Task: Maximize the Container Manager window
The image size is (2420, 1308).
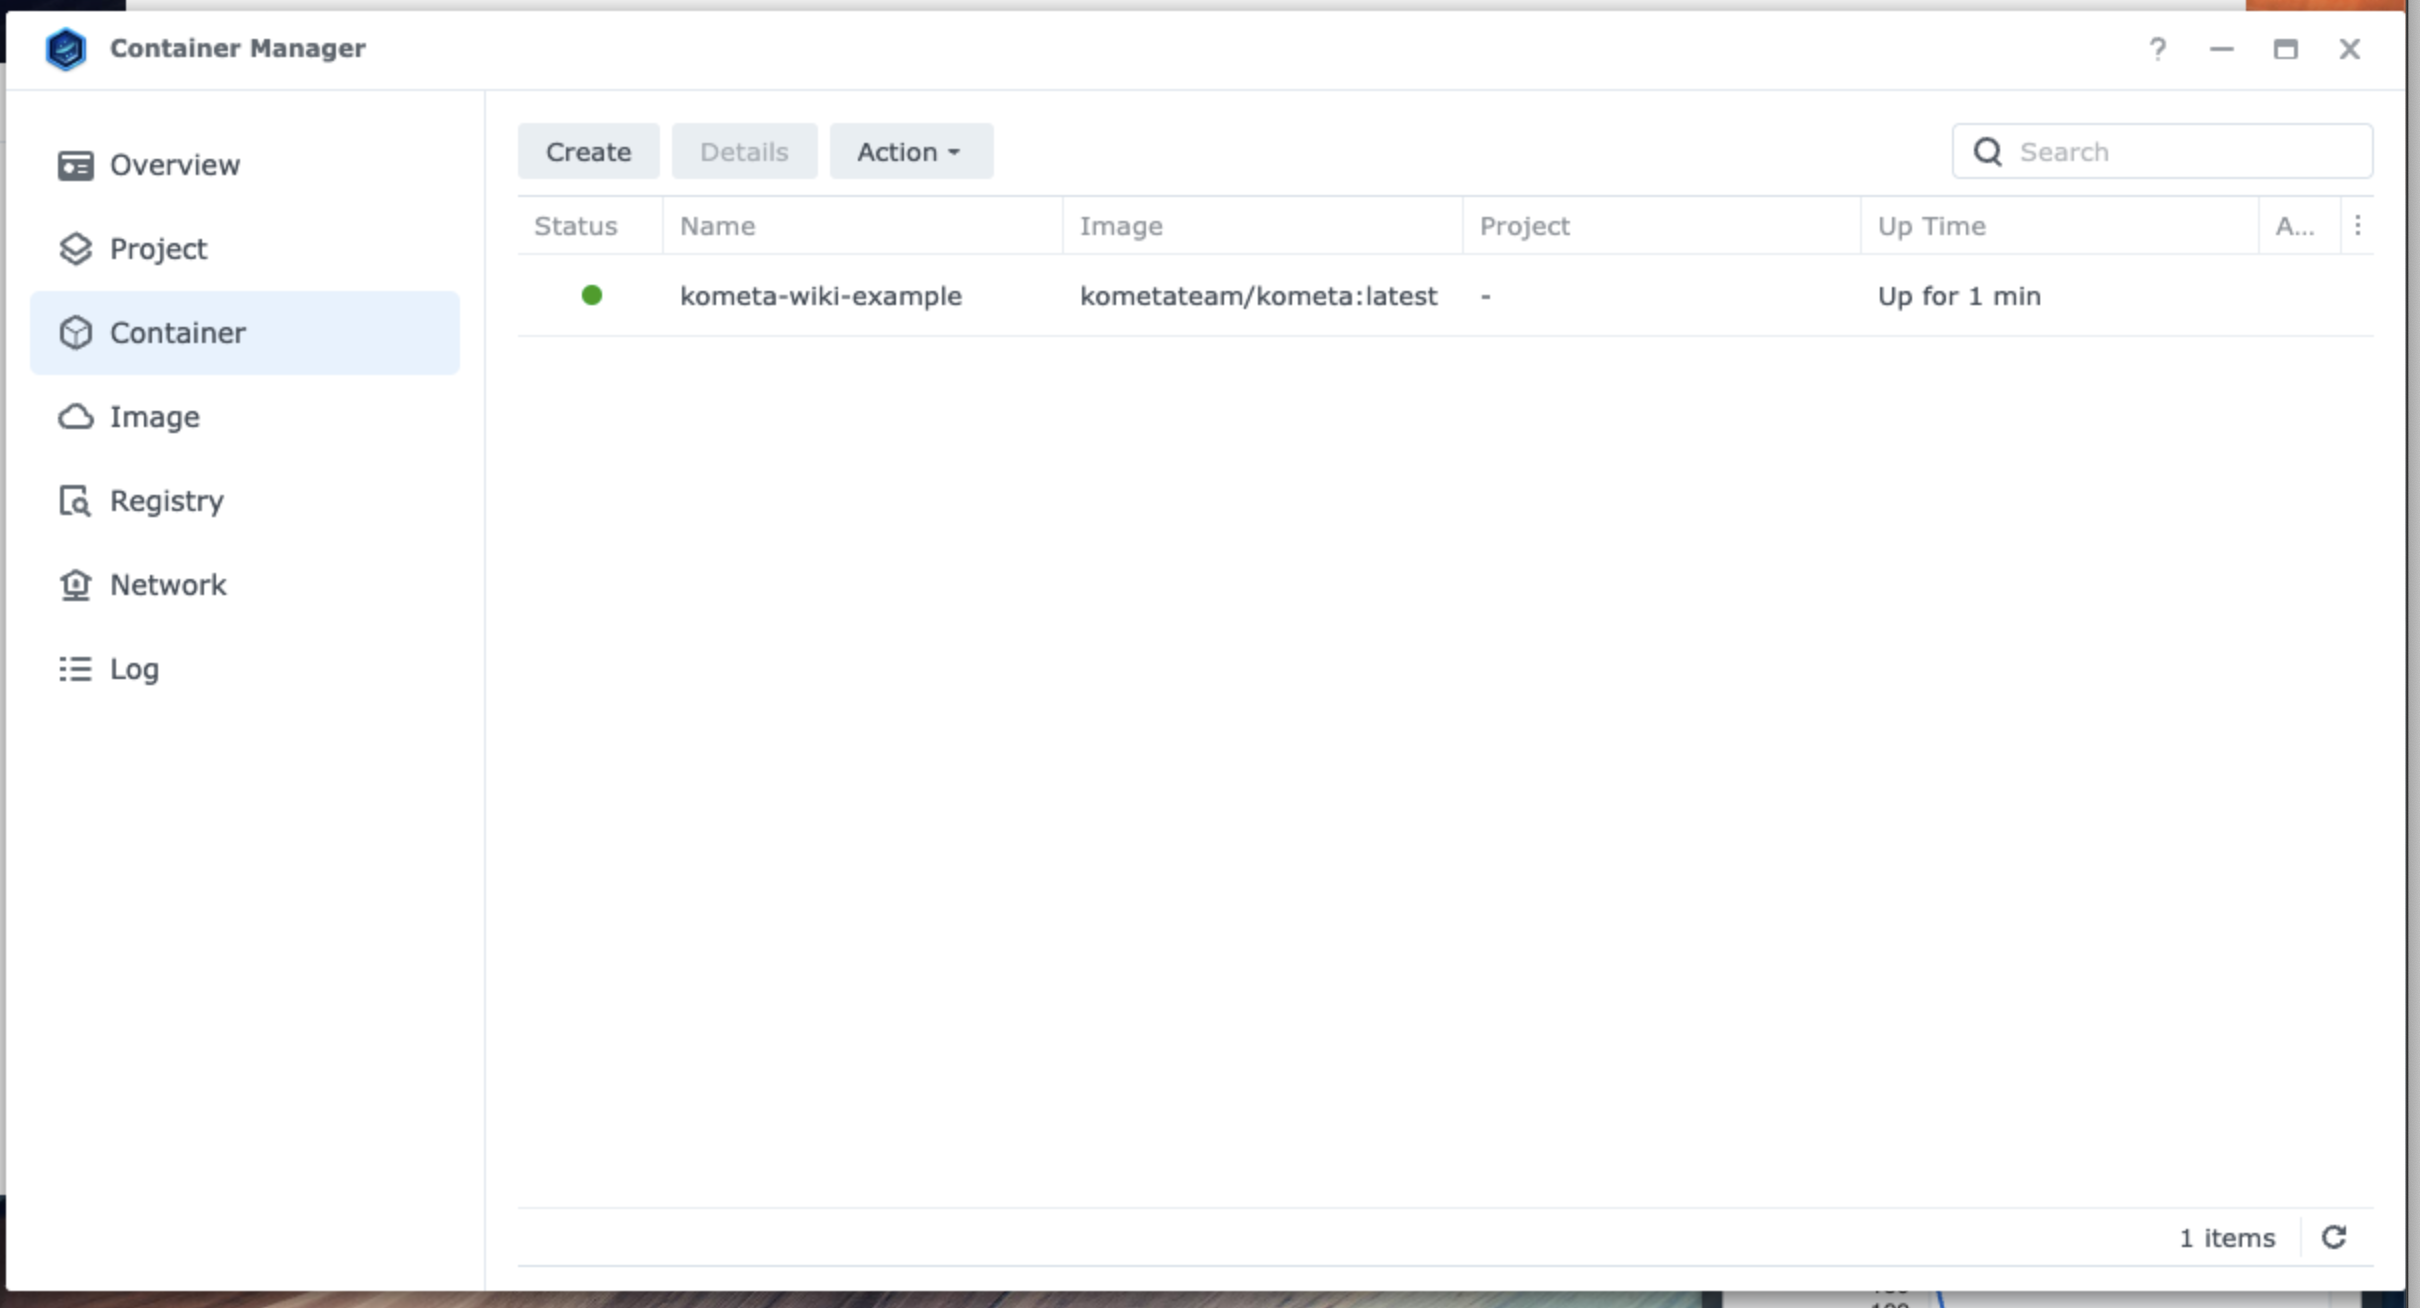Action: click(2286, 49)
